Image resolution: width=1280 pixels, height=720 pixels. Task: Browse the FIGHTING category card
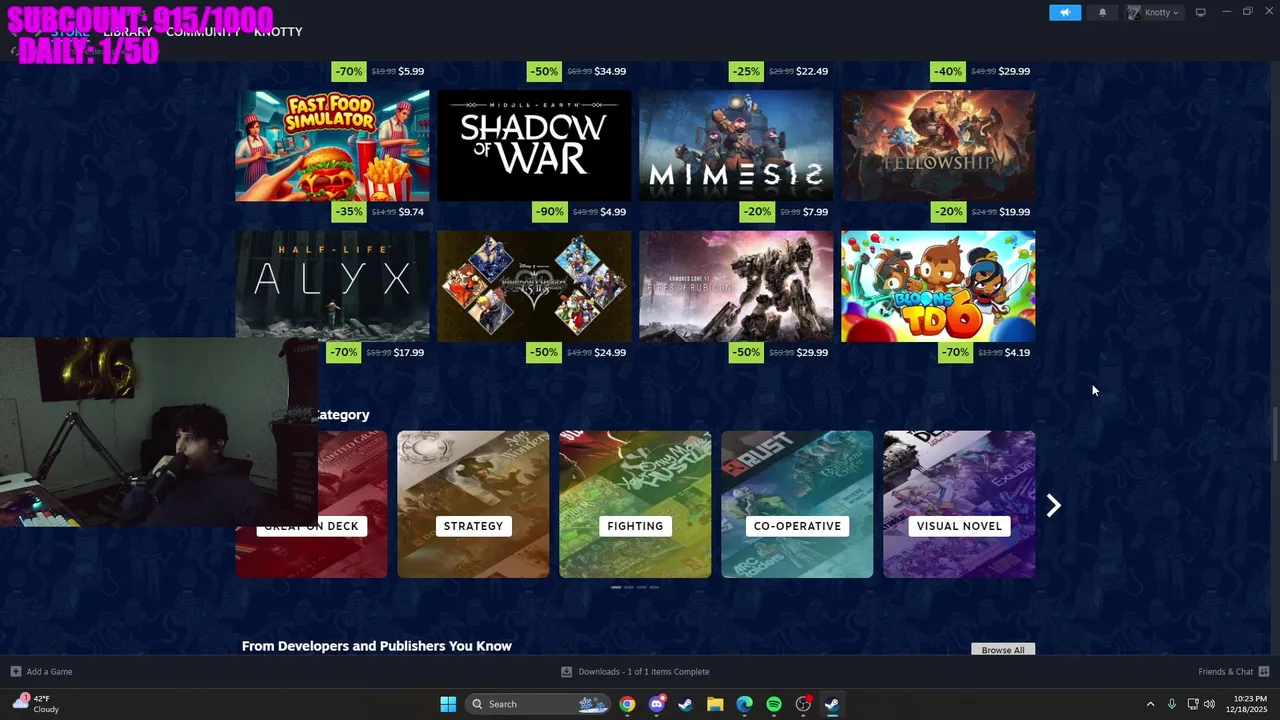(x=635, y=504)
